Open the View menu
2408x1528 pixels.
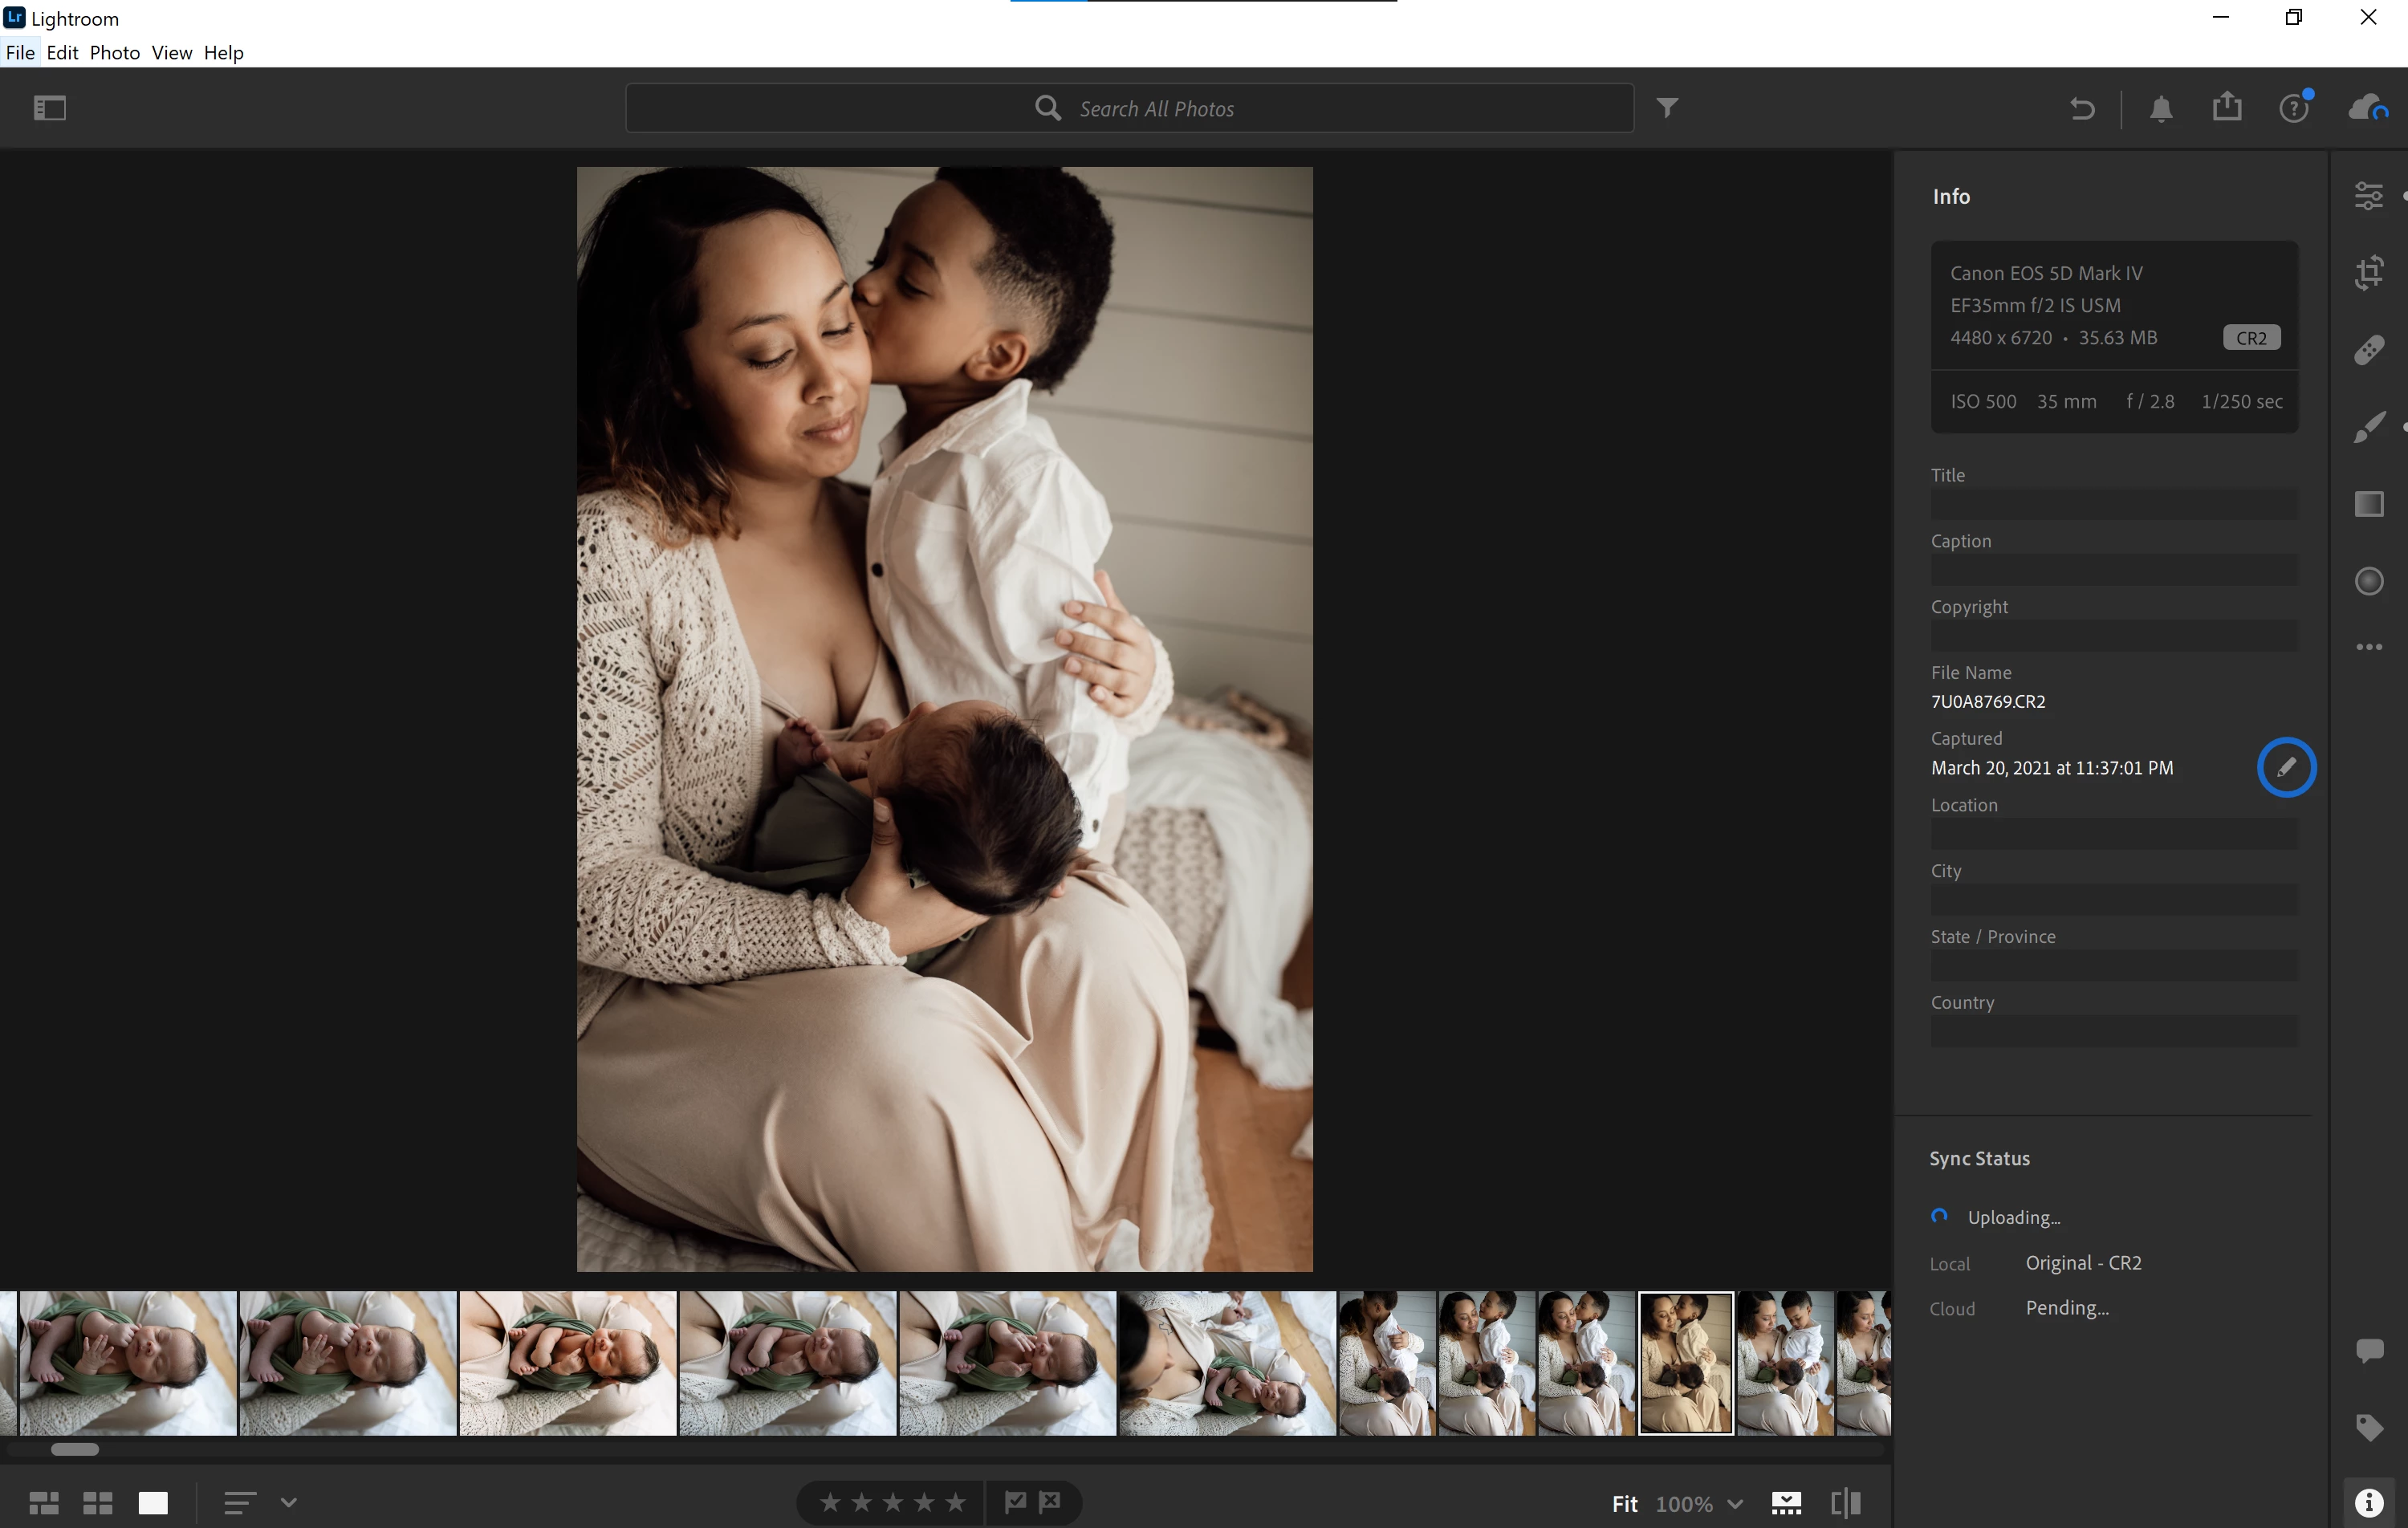click(171, 53)
